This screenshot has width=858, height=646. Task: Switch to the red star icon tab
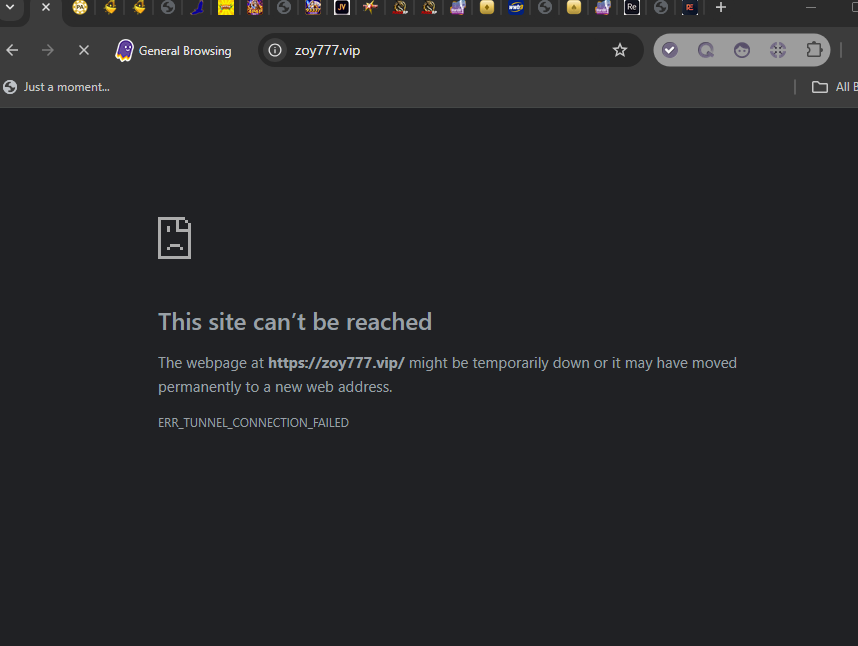[x=370, y=7]
